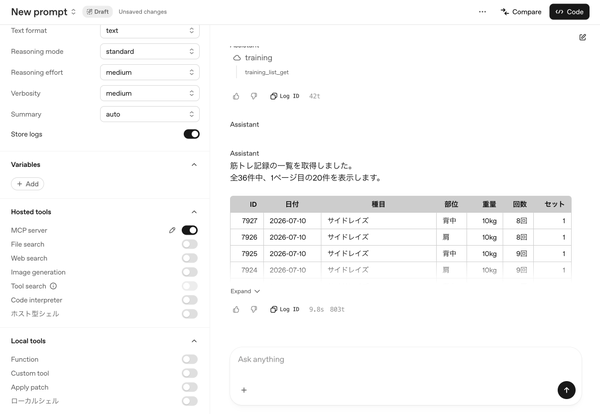
Task: Select the ID cell 7926
Action: point(249,237)
